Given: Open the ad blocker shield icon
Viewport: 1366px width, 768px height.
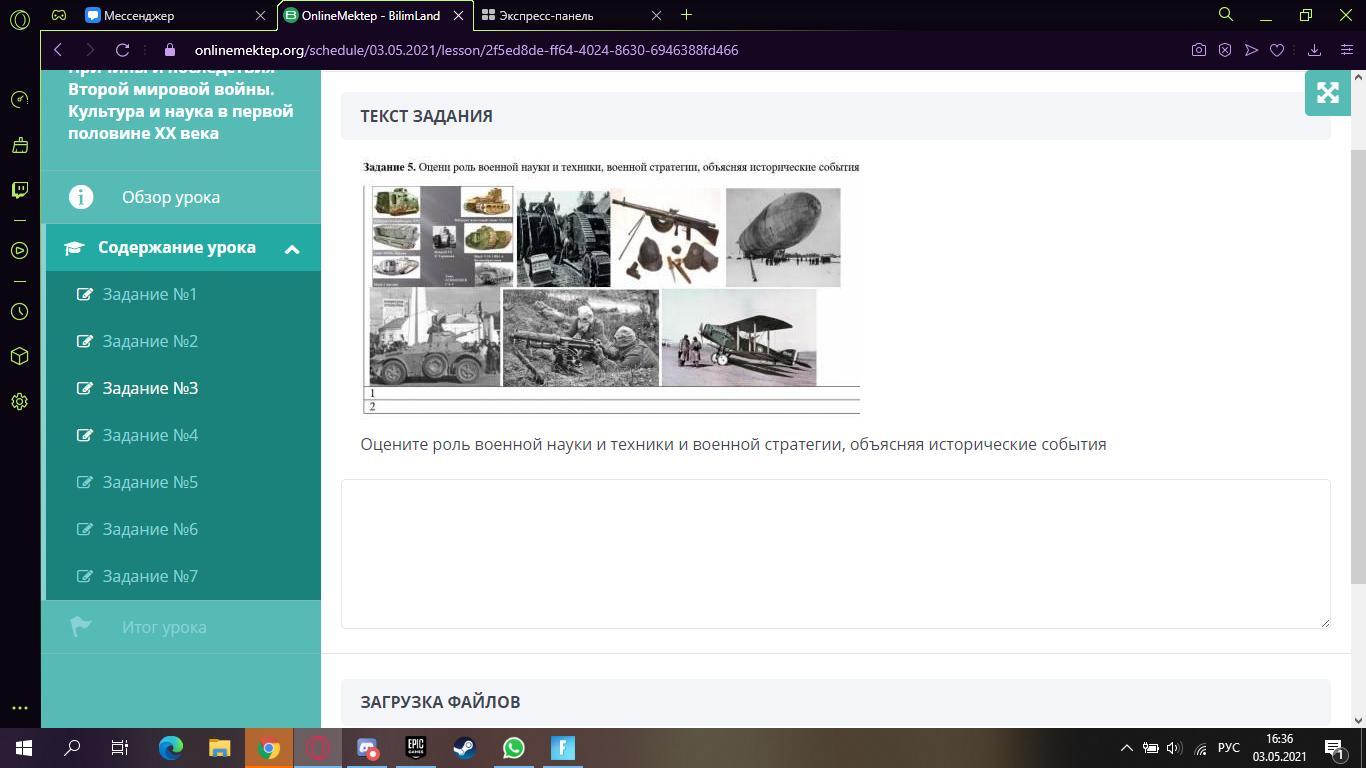Looking at the screenshot, I should 1225,50.
